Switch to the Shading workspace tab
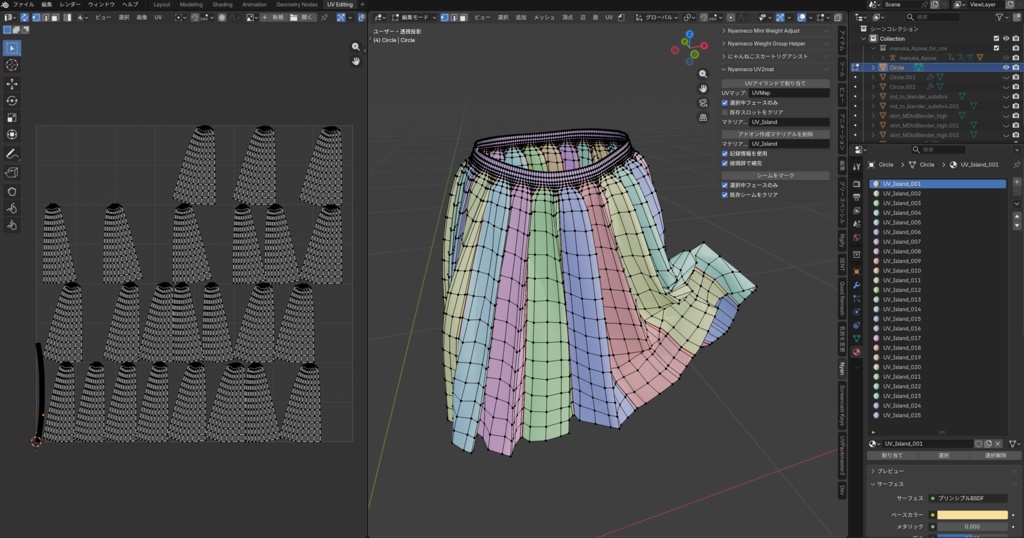This screenshot has height=538, width=1024. click(222, 4)
